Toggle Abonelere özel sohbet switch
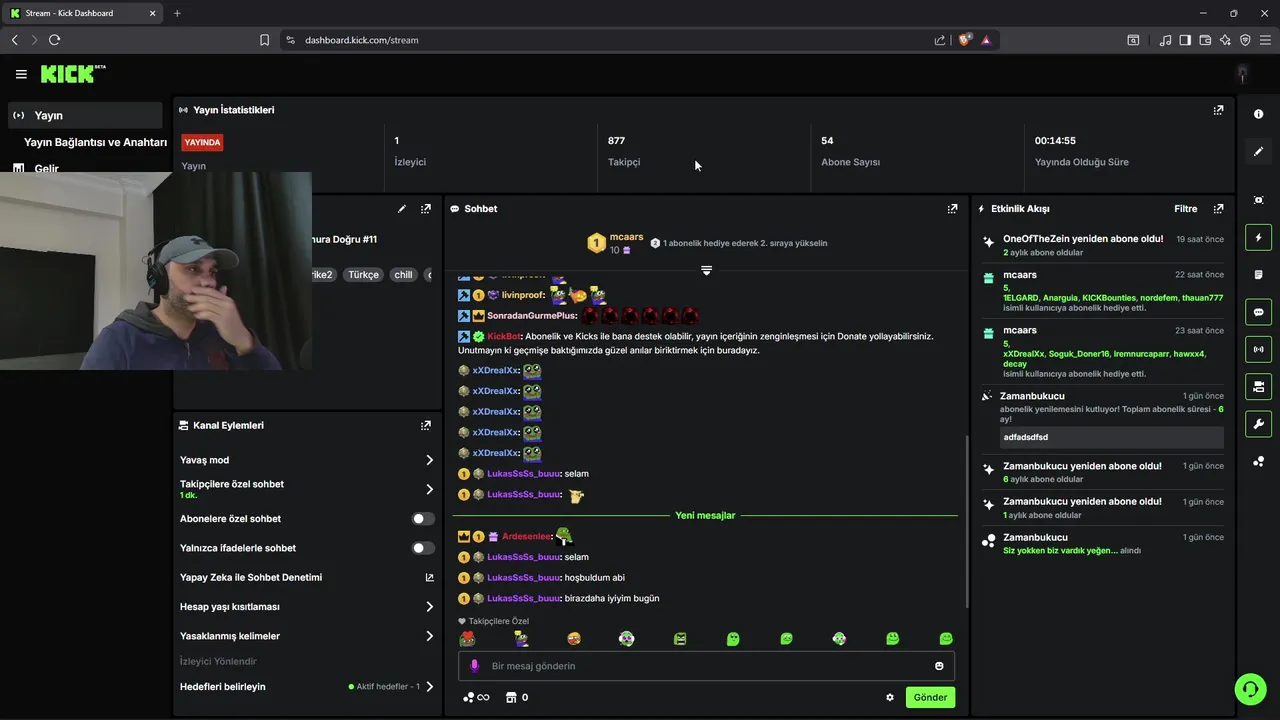Screen dimensions: 1280x720 pos(424,519)
